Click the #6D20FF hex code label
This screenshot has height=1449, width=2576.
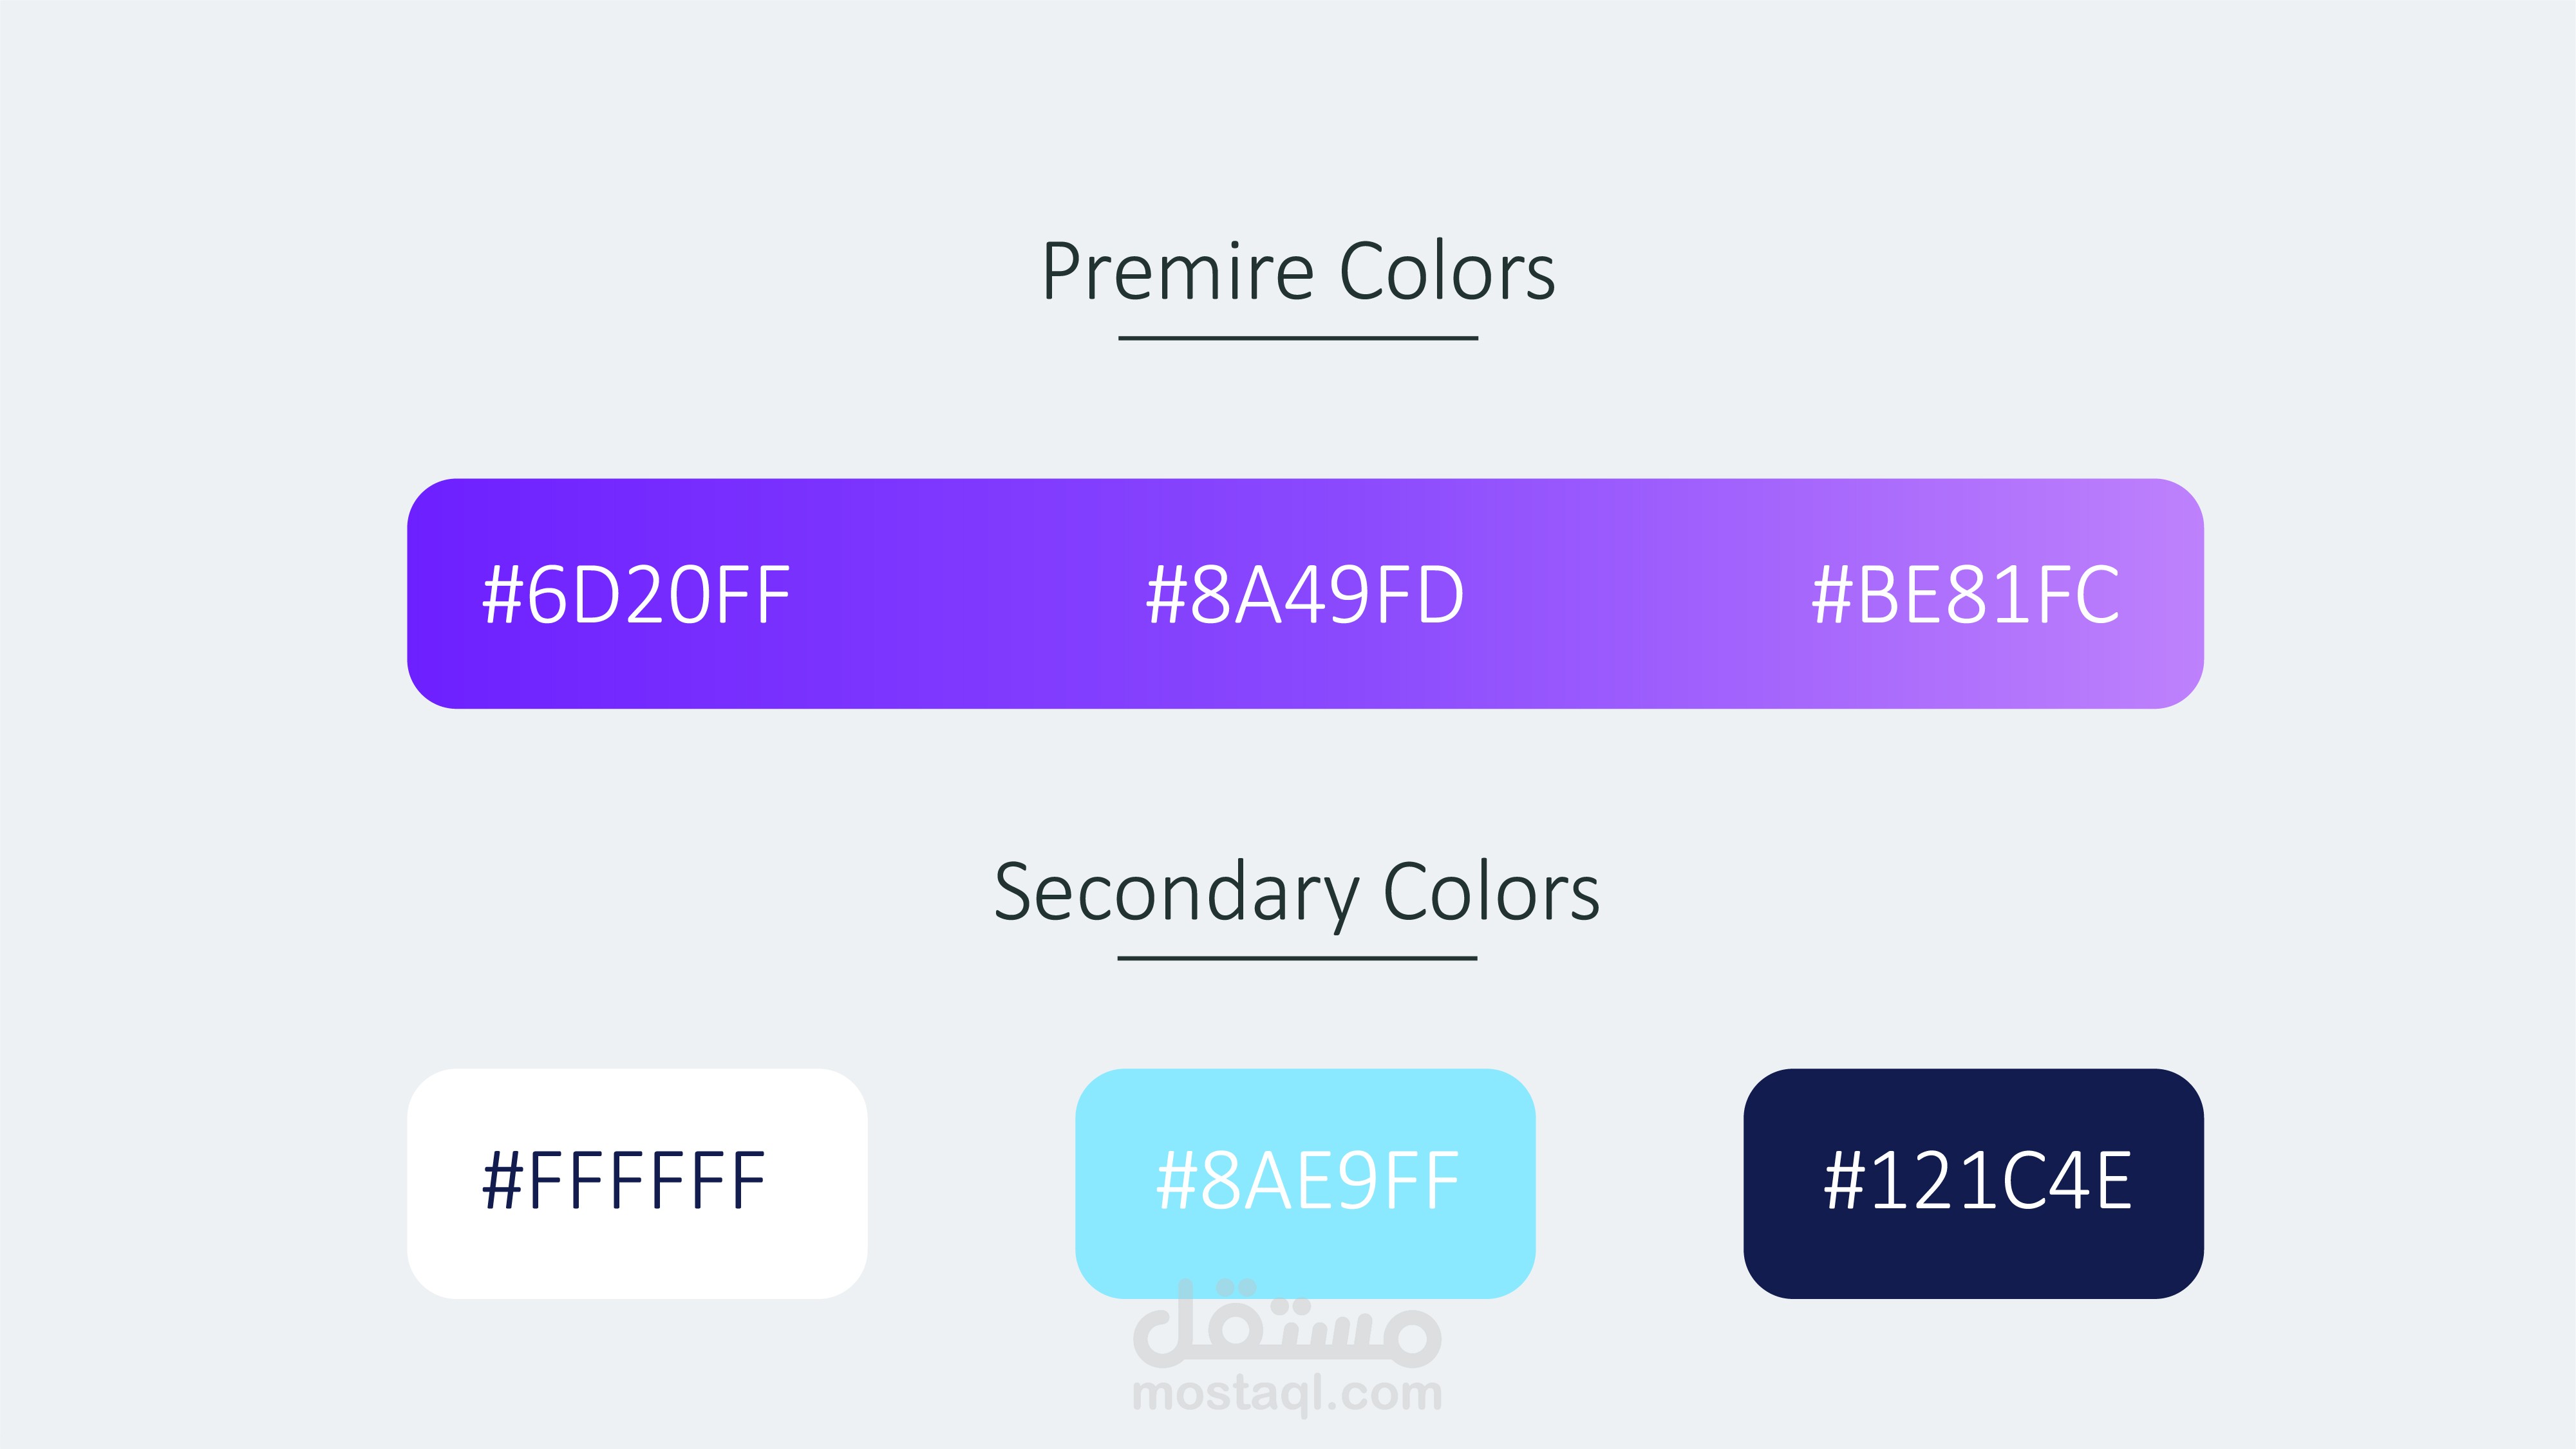[x=636, y=595]
